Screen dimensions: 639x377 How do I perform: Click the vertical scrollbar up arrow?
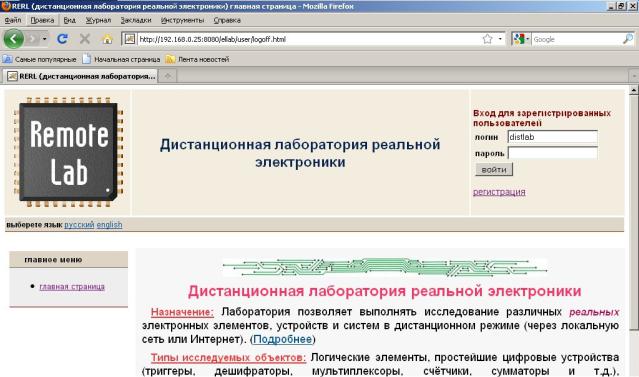pos(634,90)
